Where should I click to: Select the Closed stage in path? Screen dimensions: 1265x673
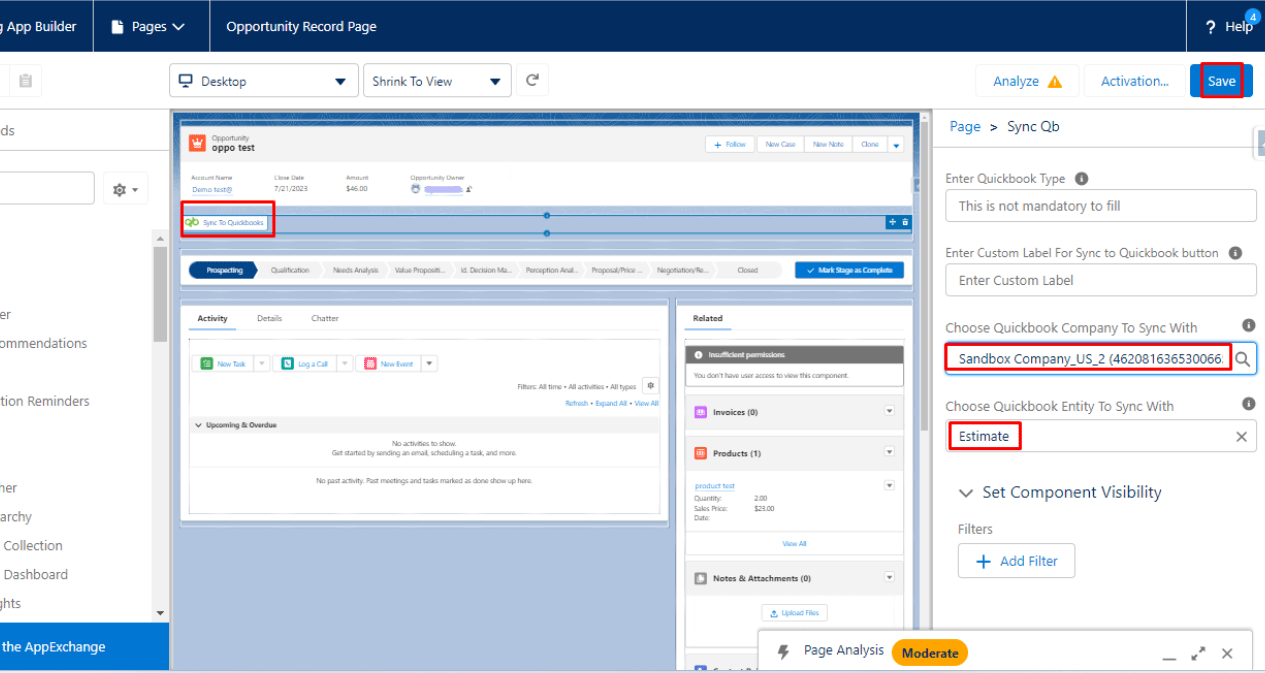pyautogui.click(x=747, y=270)
